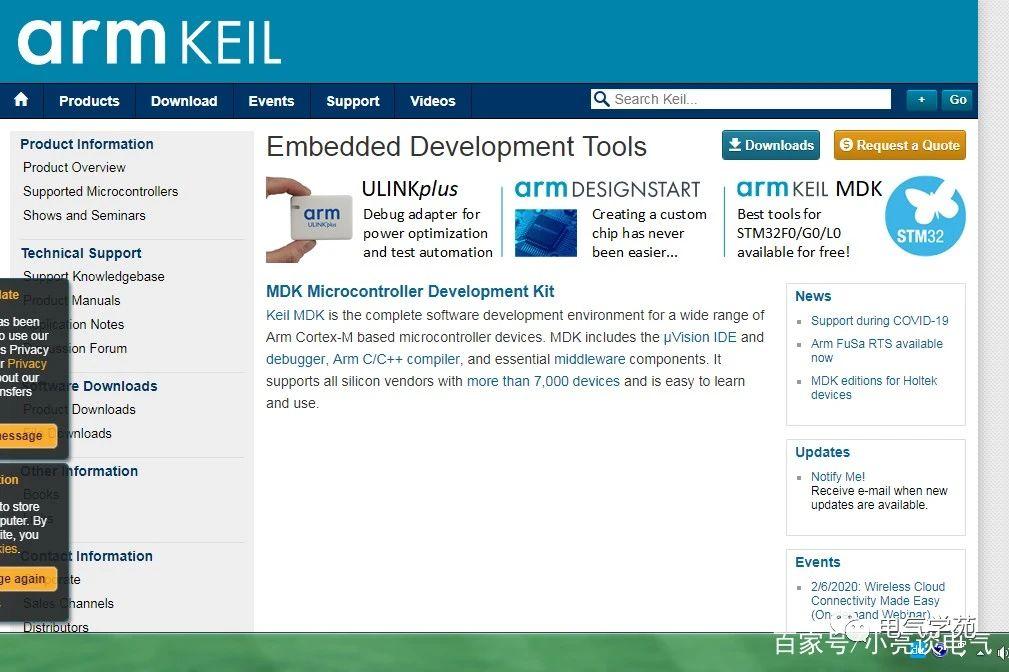This screenshot has width=1009, height=672.
Task: Open MDK editions for Holtek devices news
Action: [874, 387]
